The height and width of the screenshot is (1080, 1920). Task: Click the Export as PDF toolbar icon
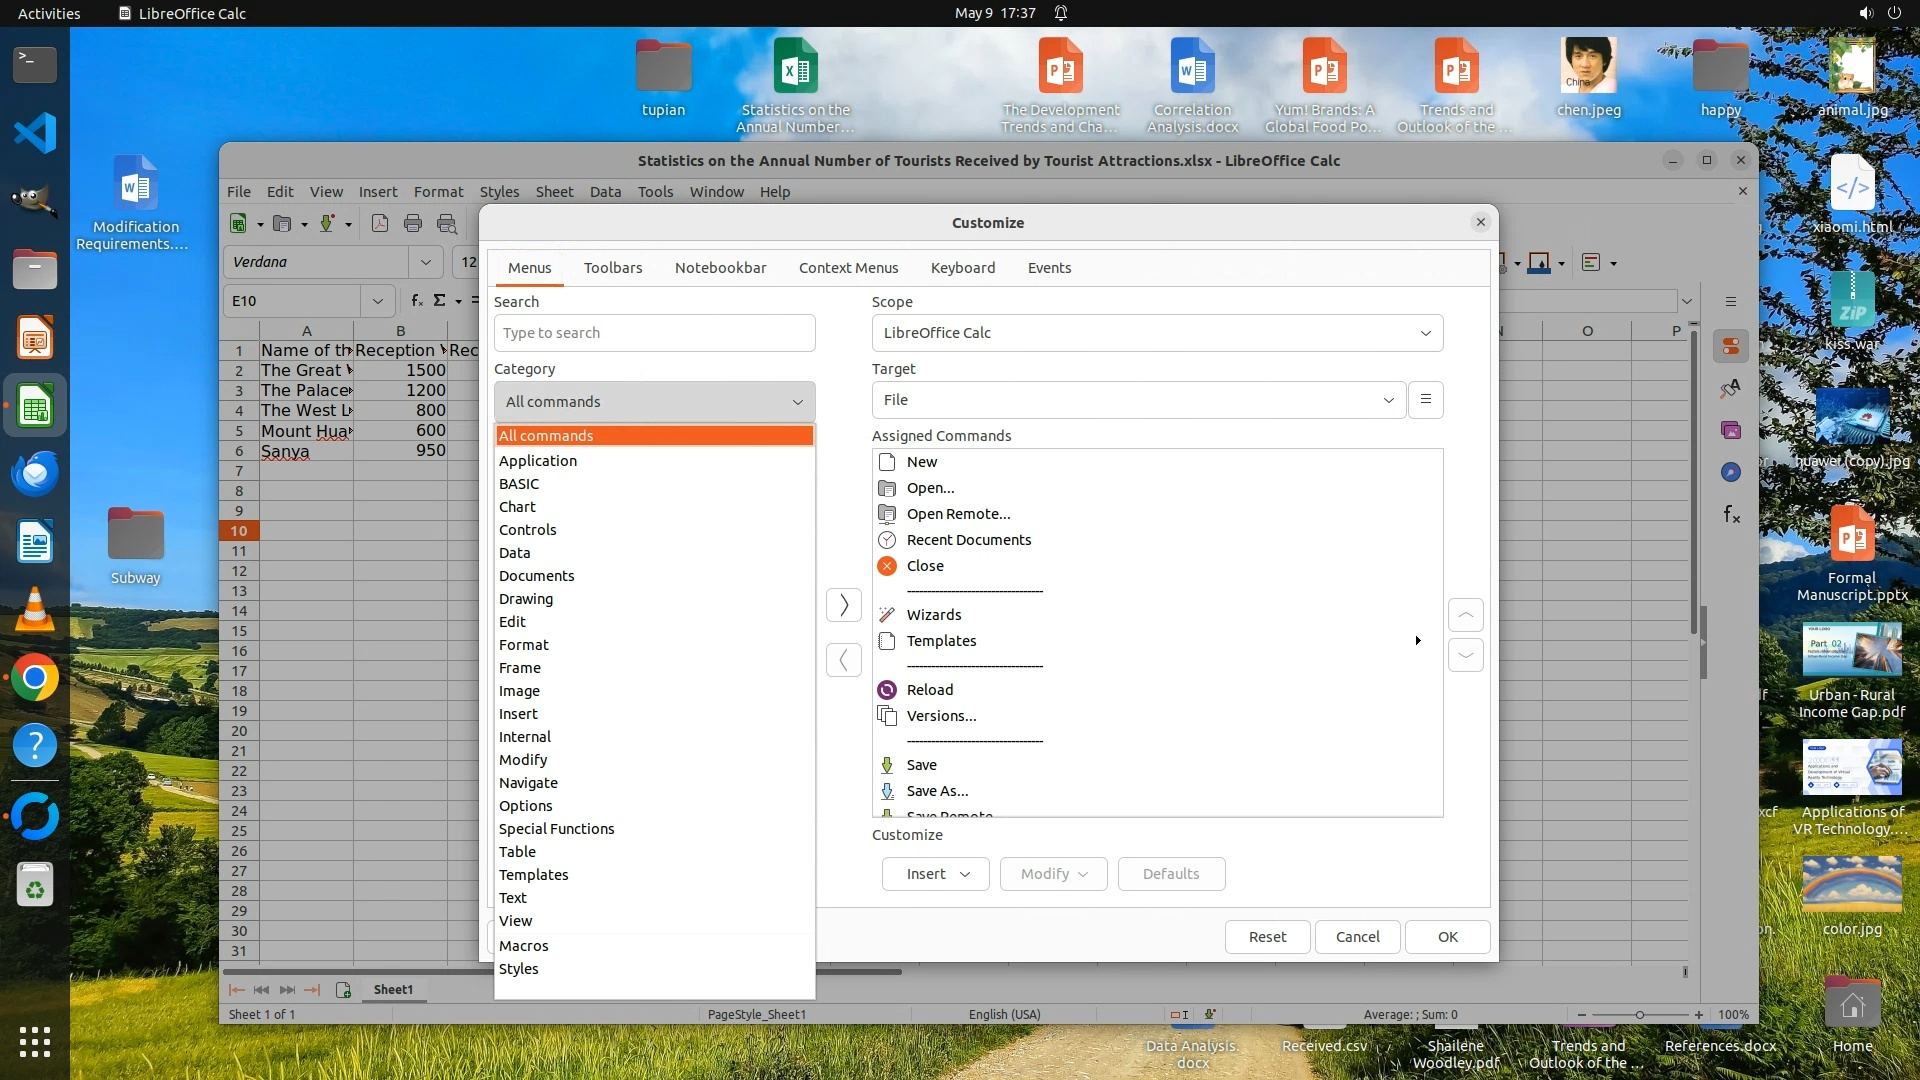click(x=380, y=224)
